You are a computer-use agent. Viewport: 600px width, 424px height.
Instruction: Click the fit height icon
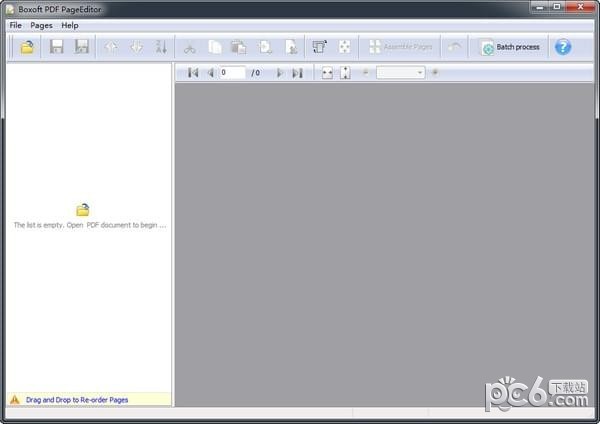(345, 73)
